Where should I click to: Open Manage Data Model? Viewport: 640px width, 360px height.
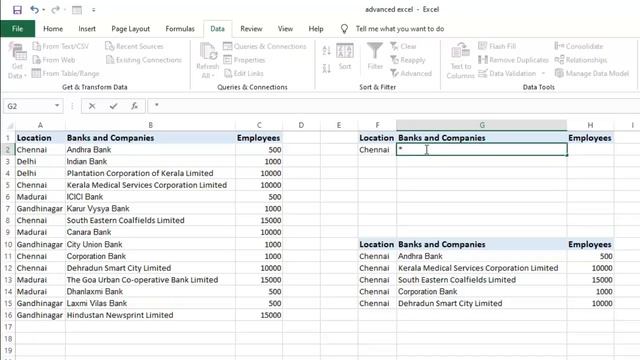click(x=592, y=73)
